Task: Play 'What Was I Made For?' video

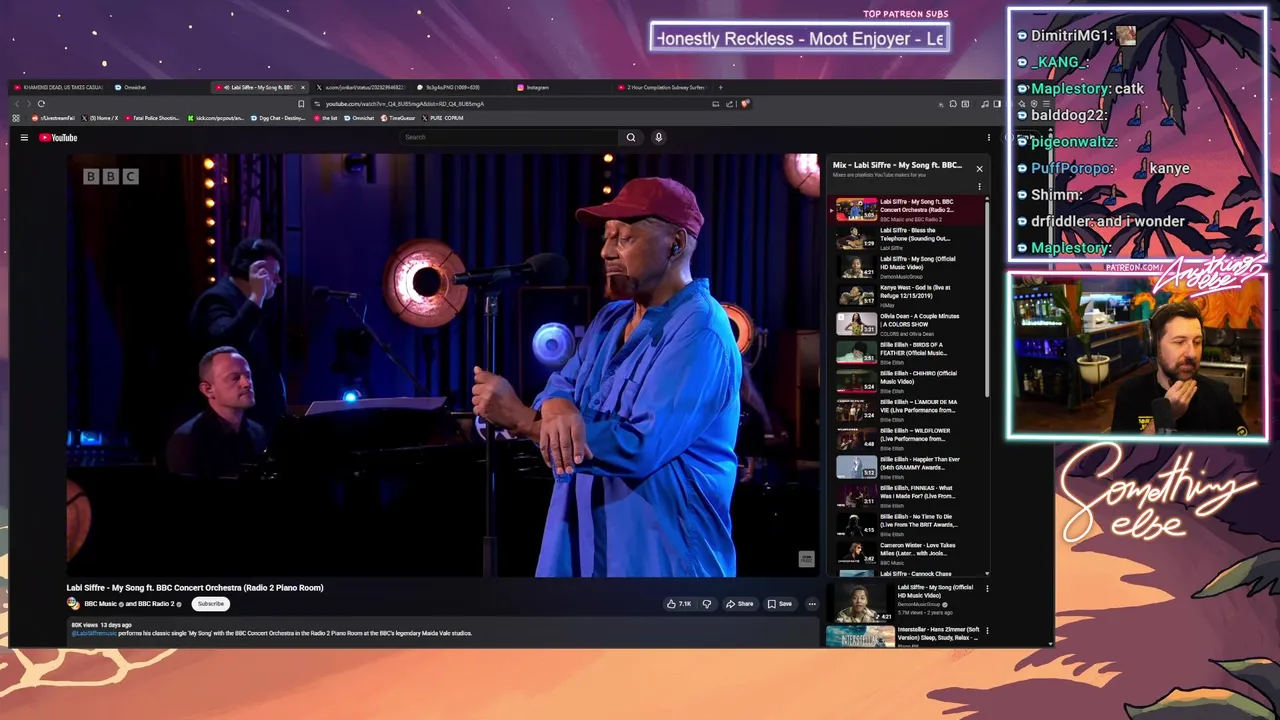Action: pos(905,496)
